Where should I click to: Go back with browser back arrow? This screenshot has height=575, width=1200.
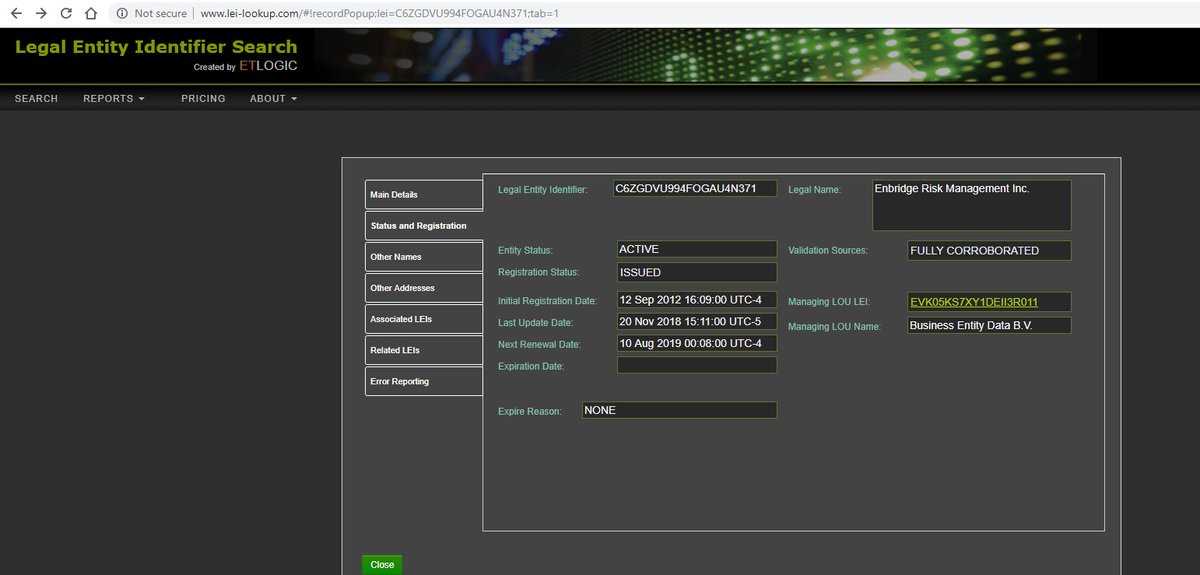[16, 14]
